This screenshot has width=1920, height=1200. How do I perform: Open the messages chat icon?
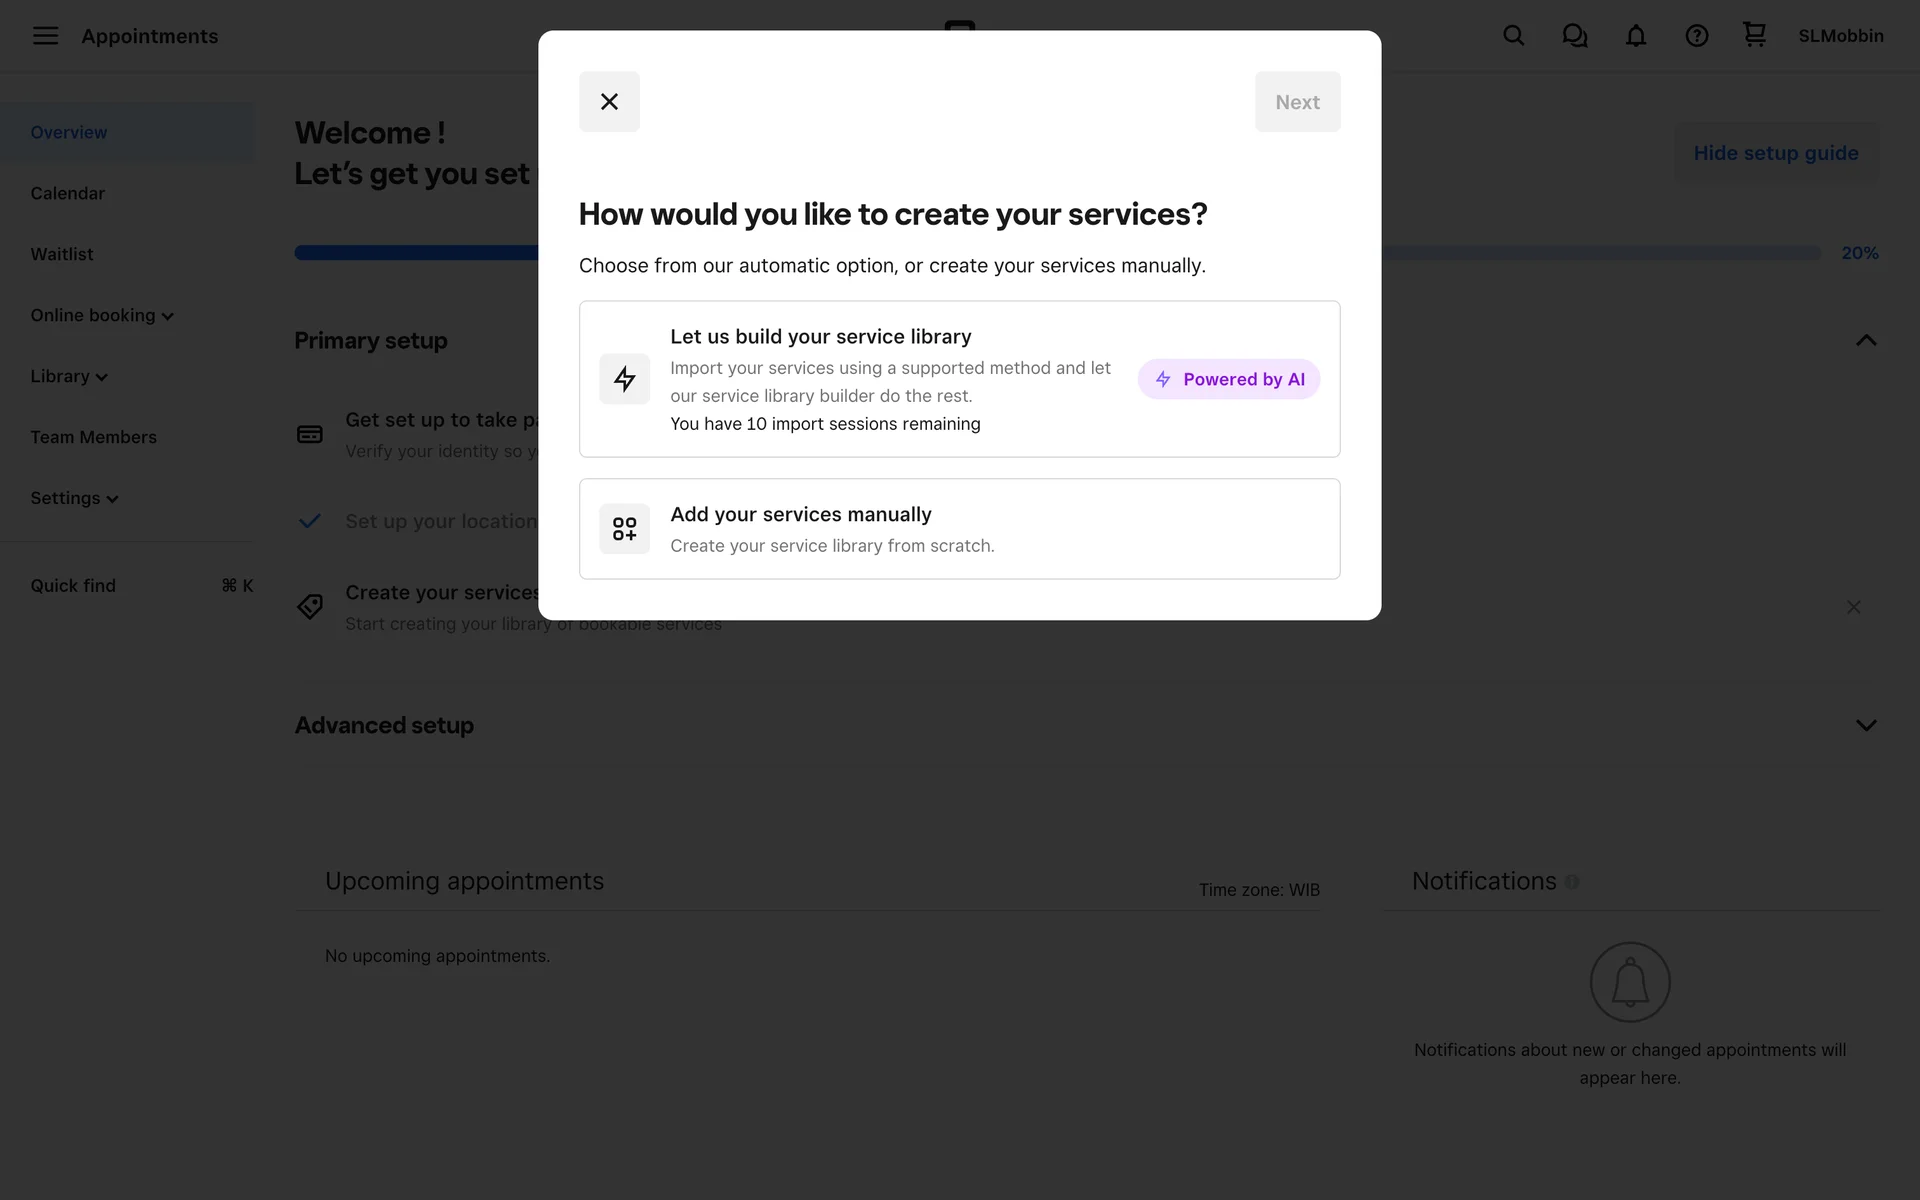[1574, 36]
